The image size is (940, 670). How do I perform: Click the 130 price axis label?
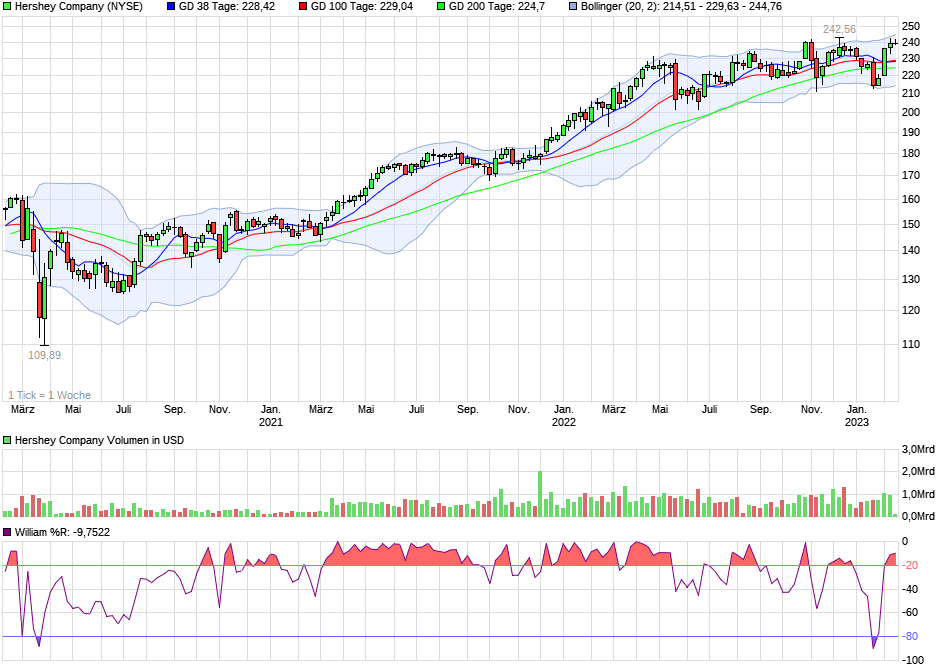pyautogui.click(x=911, y=279)
